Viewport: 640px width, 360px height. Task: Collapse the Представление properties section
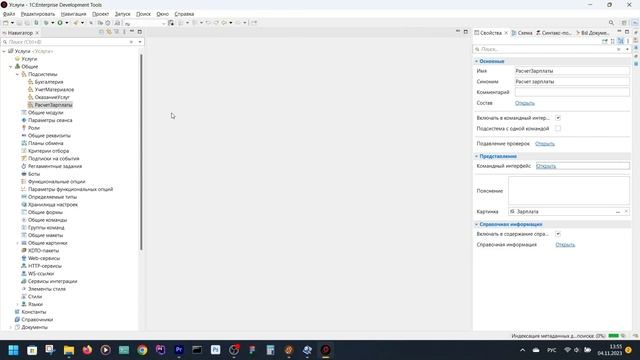pyautogui.click(x=476, y=156)
